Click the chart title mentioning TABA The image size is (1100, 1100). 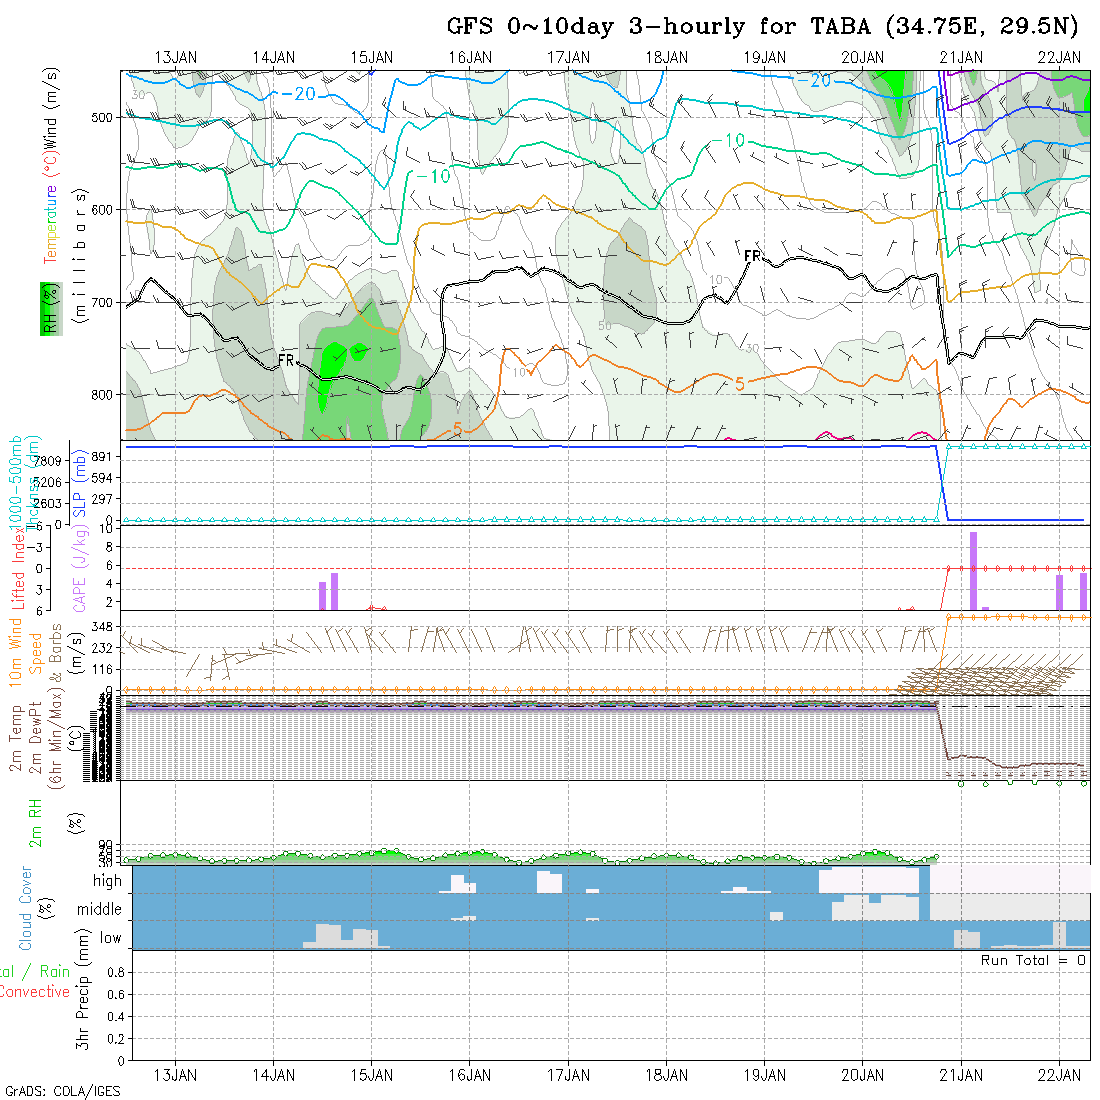766,26
